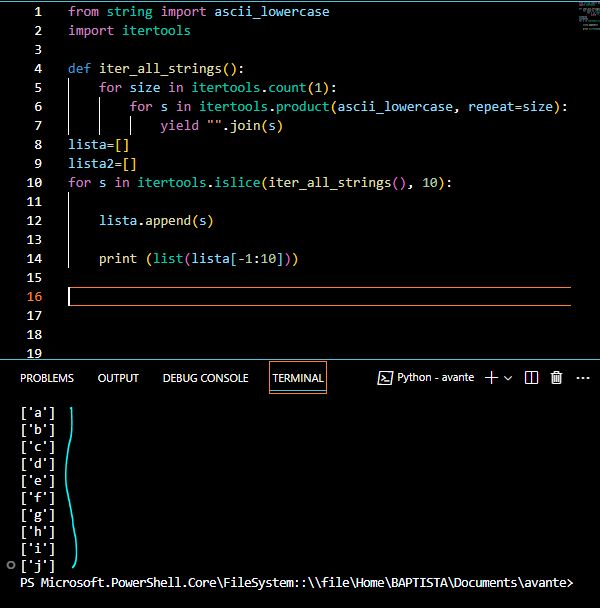Open the DEBUG CONSOLE tab

pyautogui.click(x=206, y=378)
